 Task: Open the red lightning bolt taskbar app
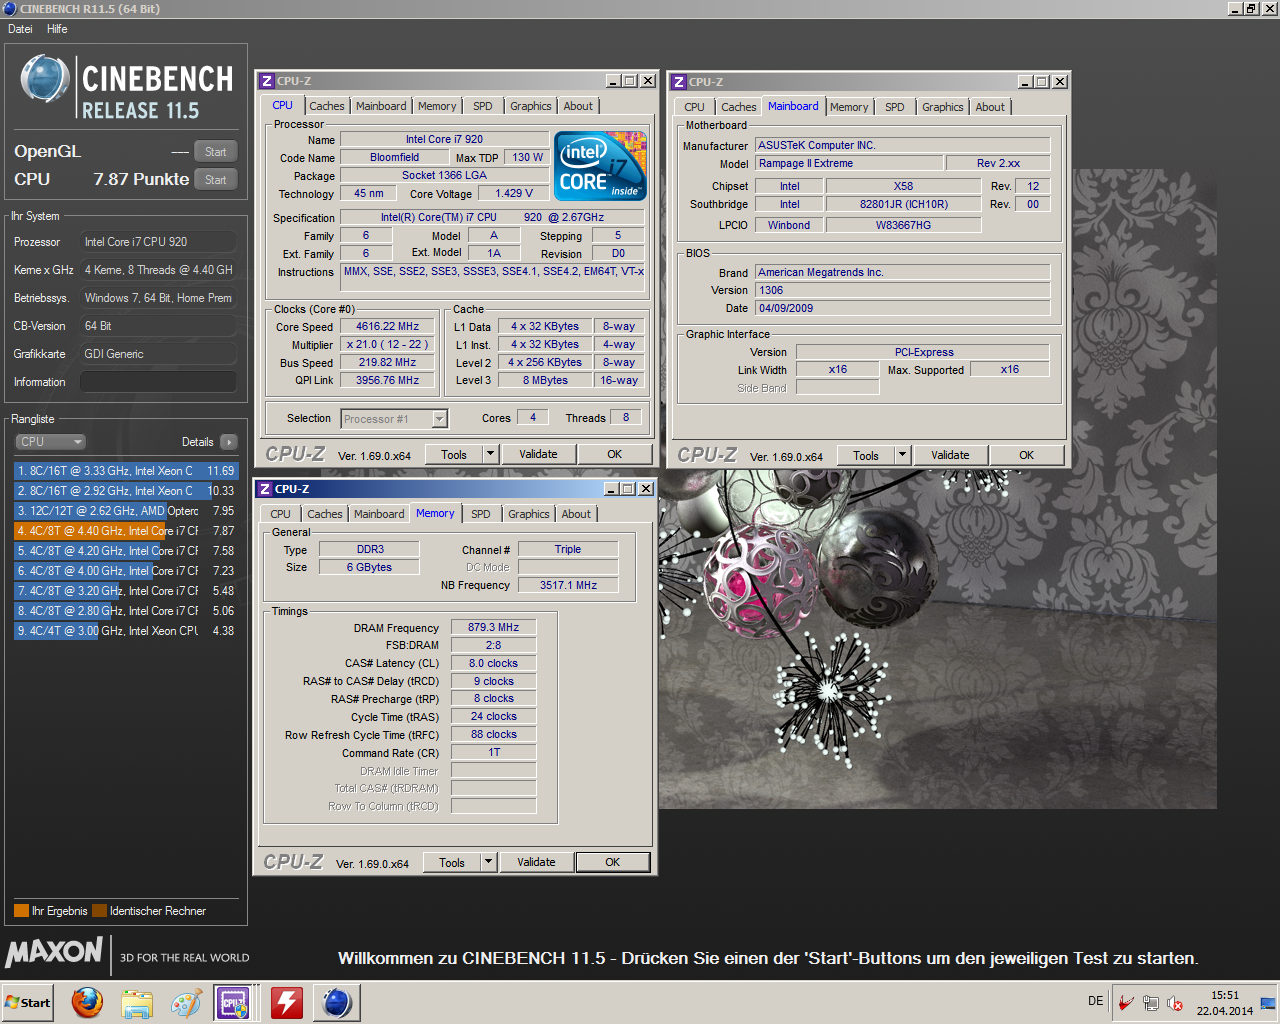286,1002
